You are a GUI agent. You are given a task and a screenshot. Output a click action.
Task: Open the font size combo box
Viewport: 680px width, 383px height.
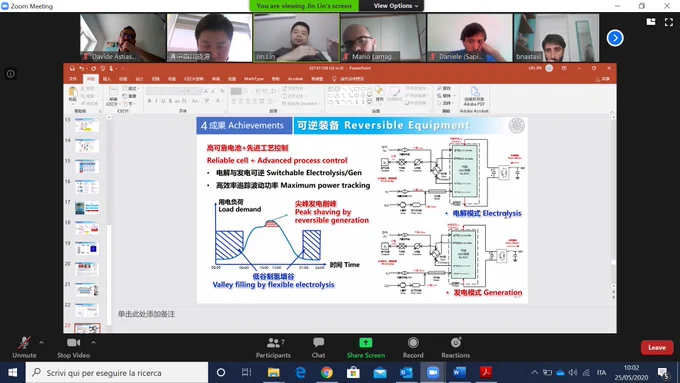pyautogui.click(x=194, y=91)
